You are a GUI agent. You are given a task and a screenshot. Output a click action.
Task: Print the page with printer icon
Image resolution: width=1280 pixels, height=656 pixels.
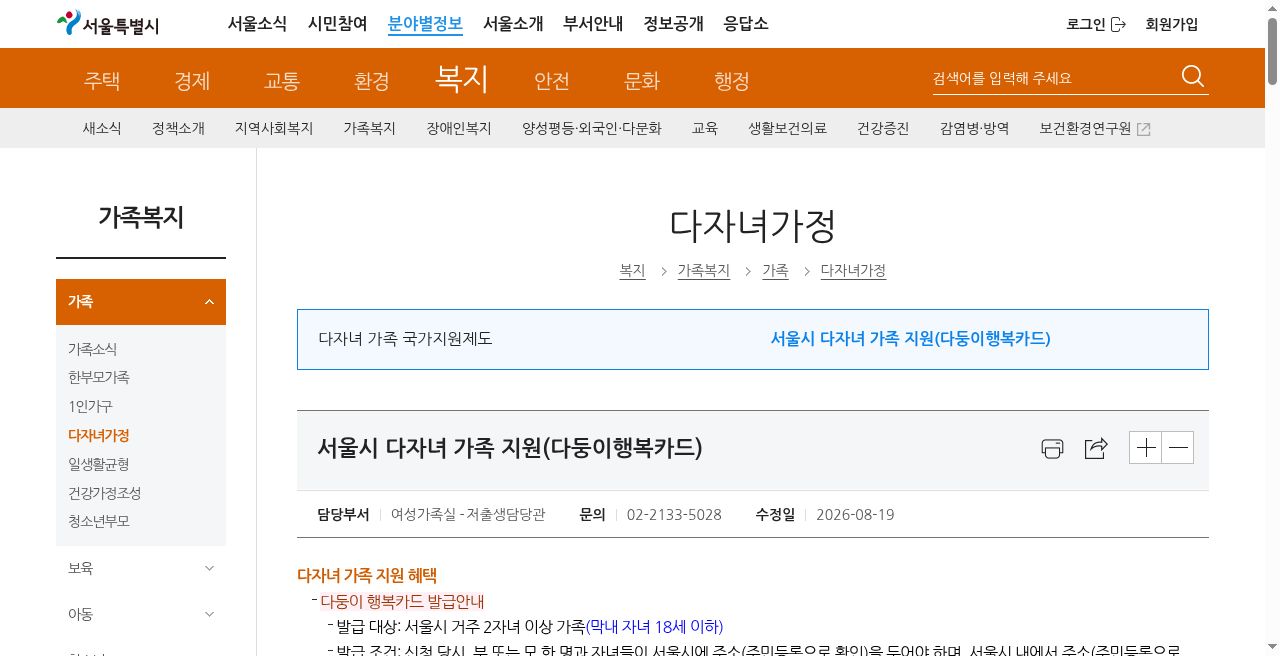(1052, 448)
